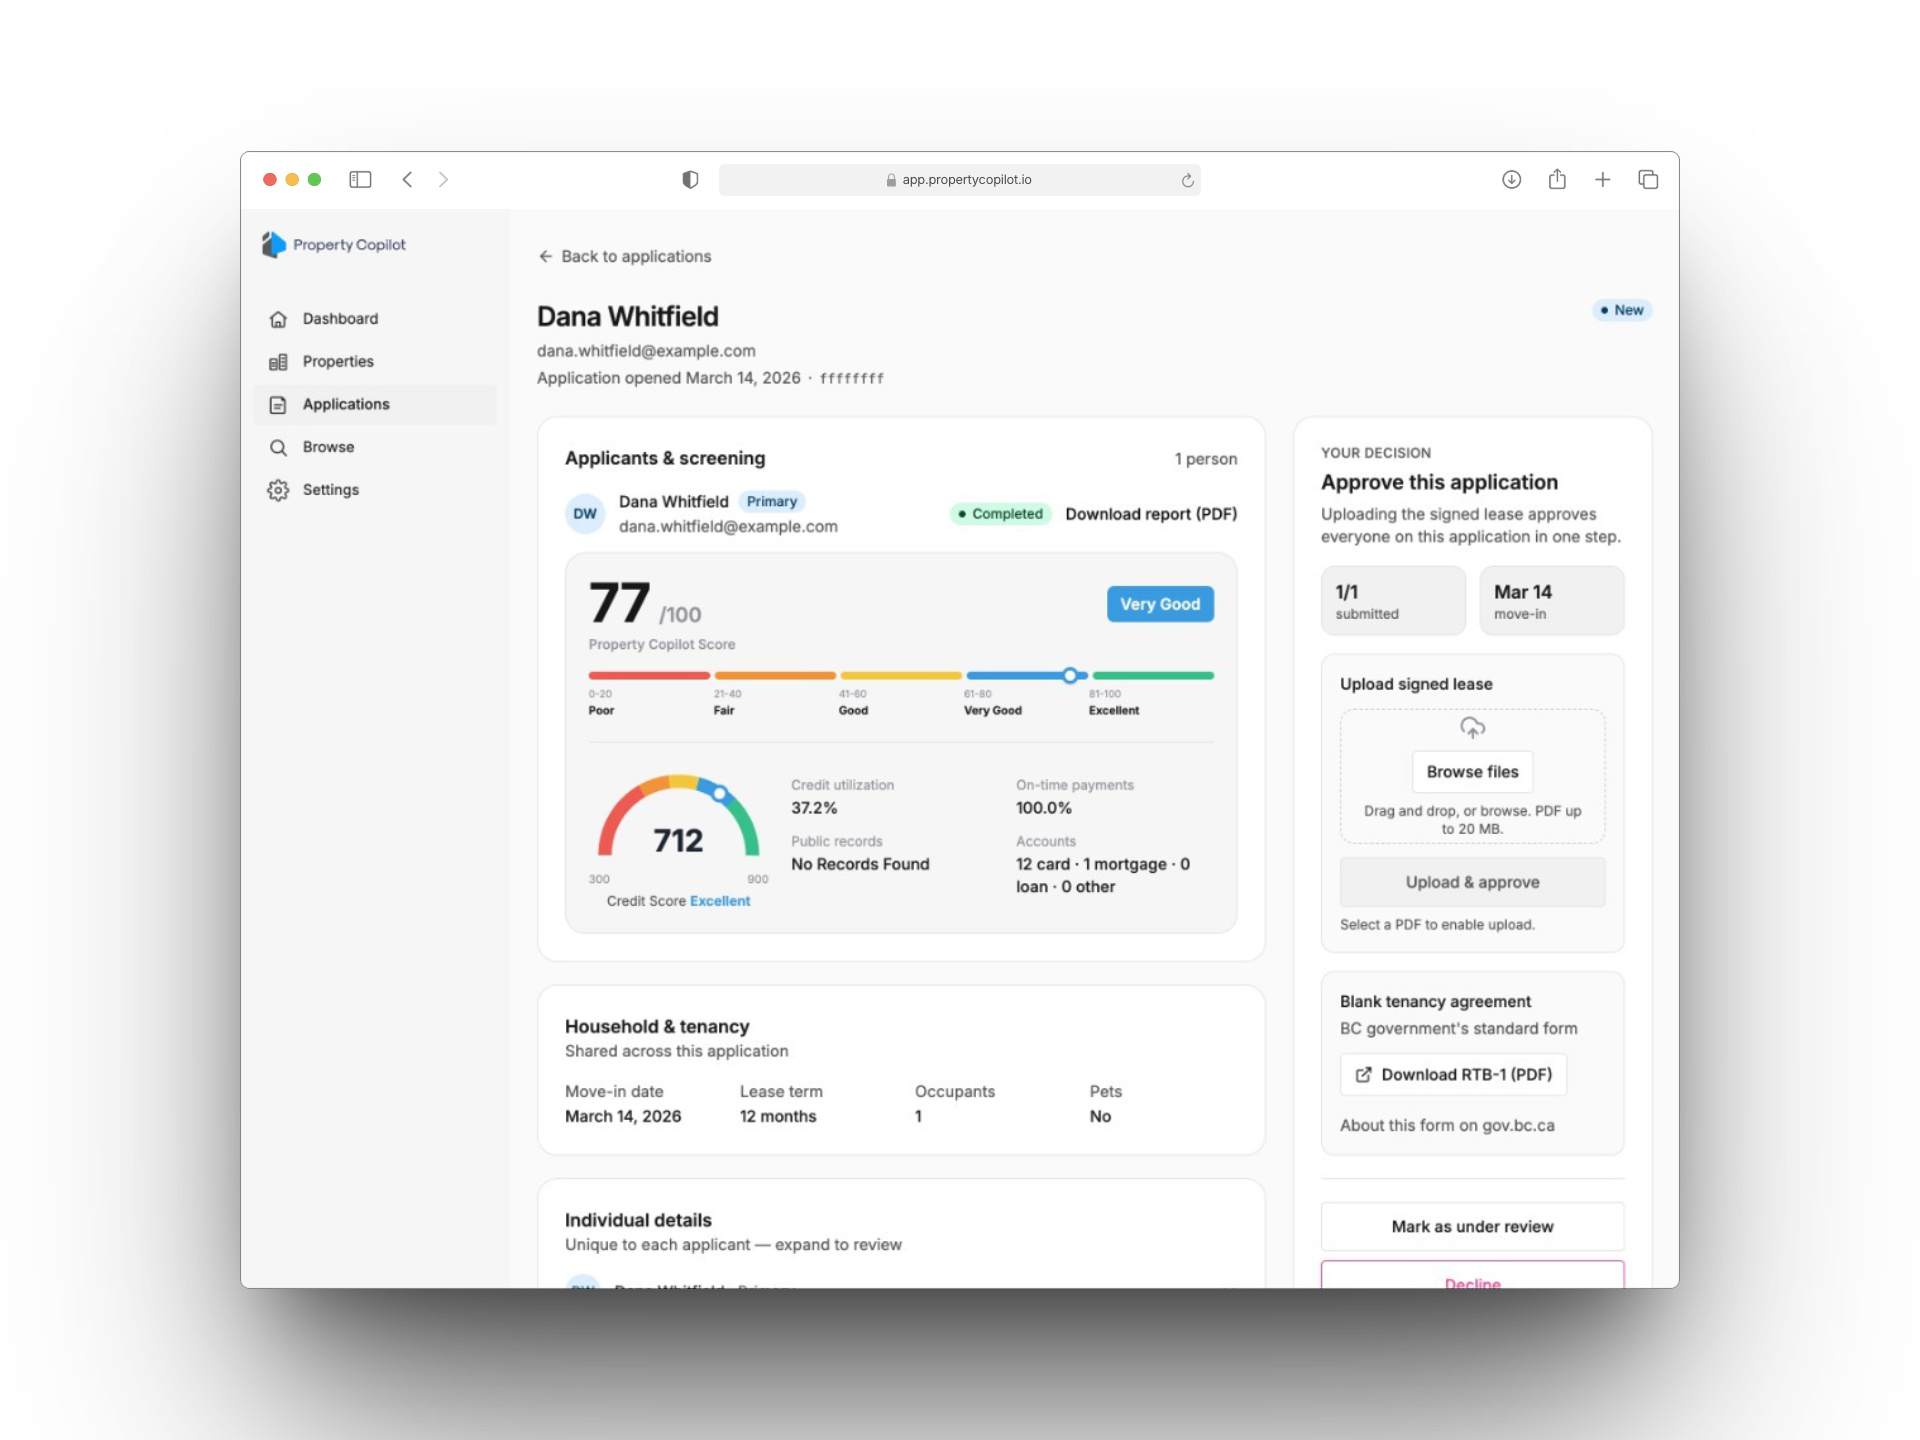The width and height of the screenshot is (1920, 1440).
Task: Click the On-time payments value 100.0%
Action: pos(1043,808)
